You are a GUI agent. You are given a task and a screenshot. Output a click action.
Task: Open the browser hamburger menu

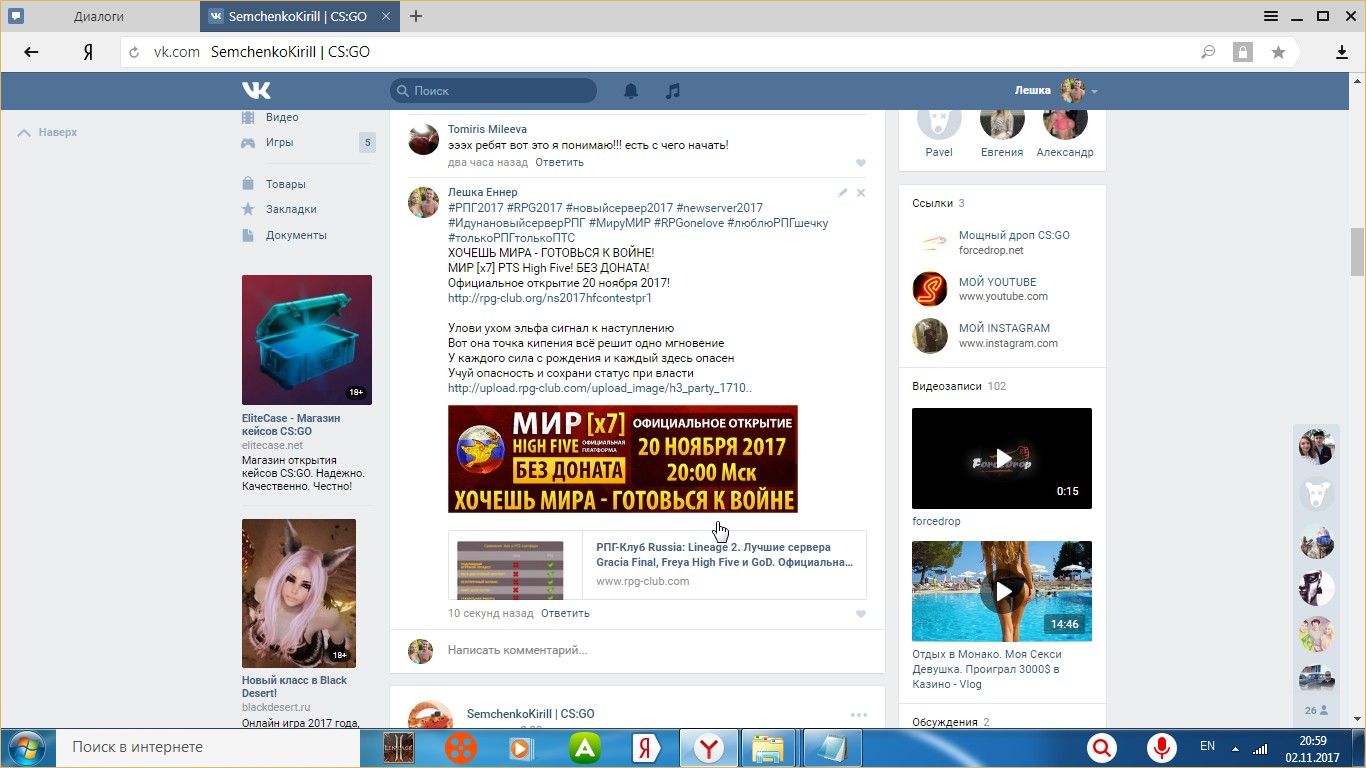pyautogui.click(x=1271, y=16)
